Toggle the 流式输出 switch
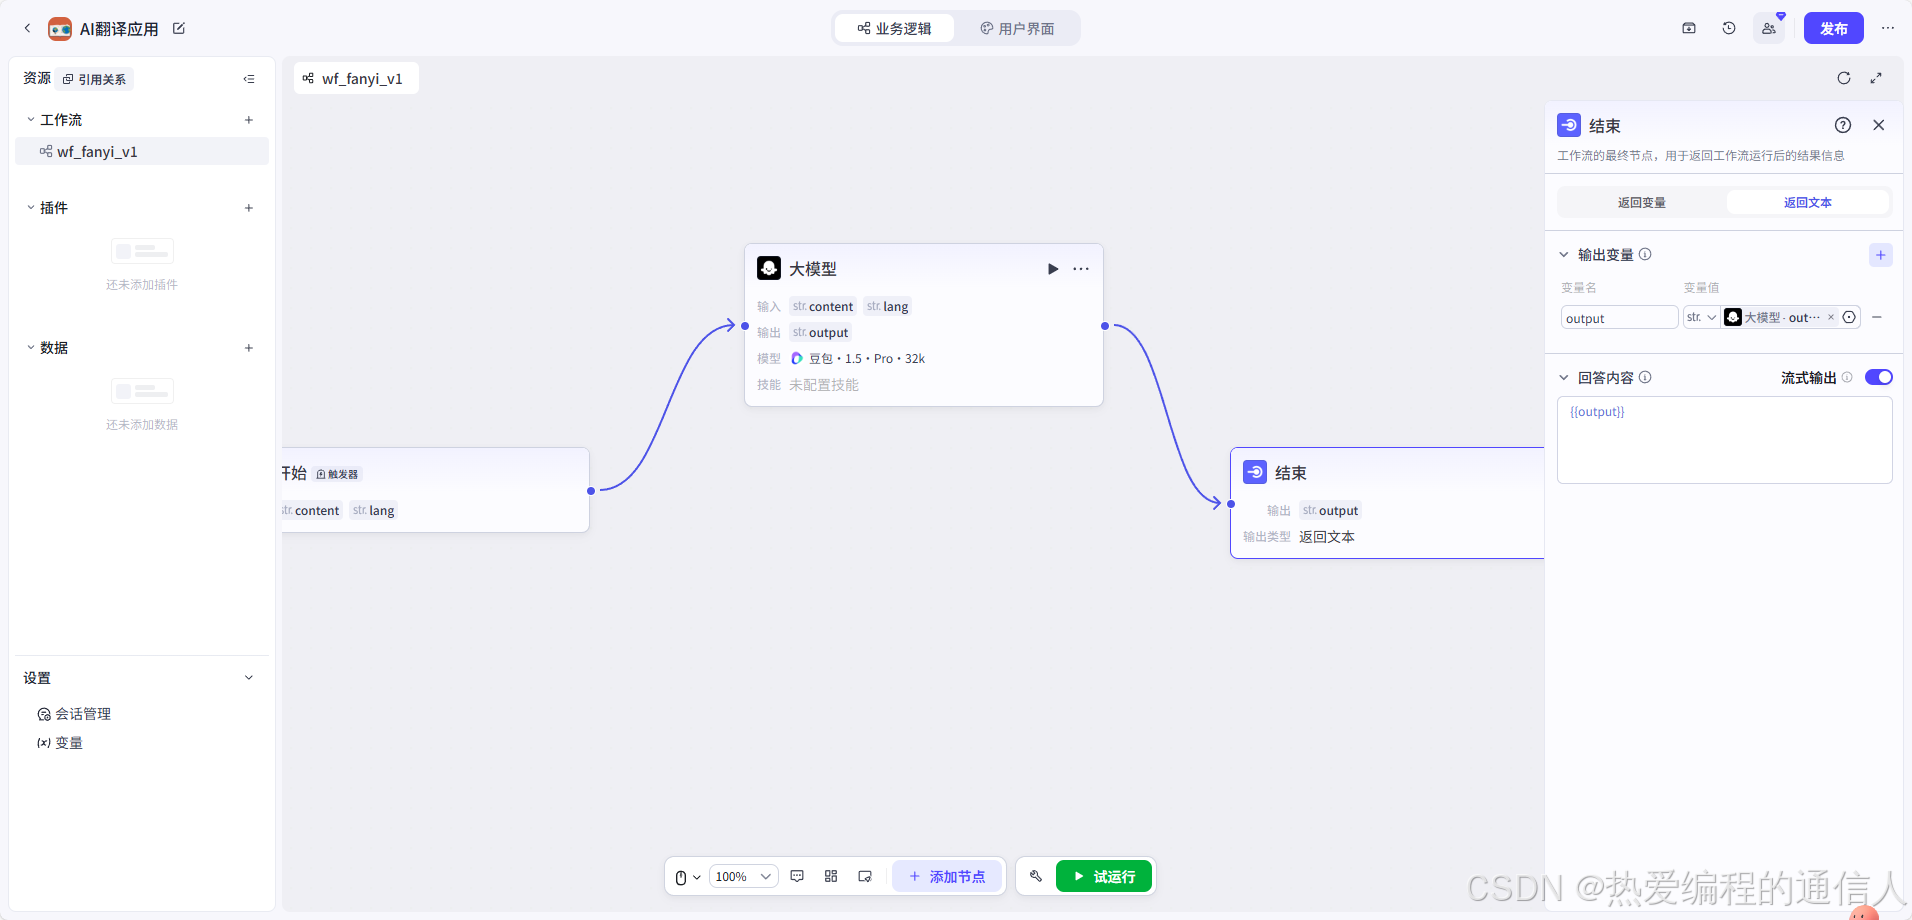Image resolution: width=1912 pixels, height=920 pixels. (1879, 377)
